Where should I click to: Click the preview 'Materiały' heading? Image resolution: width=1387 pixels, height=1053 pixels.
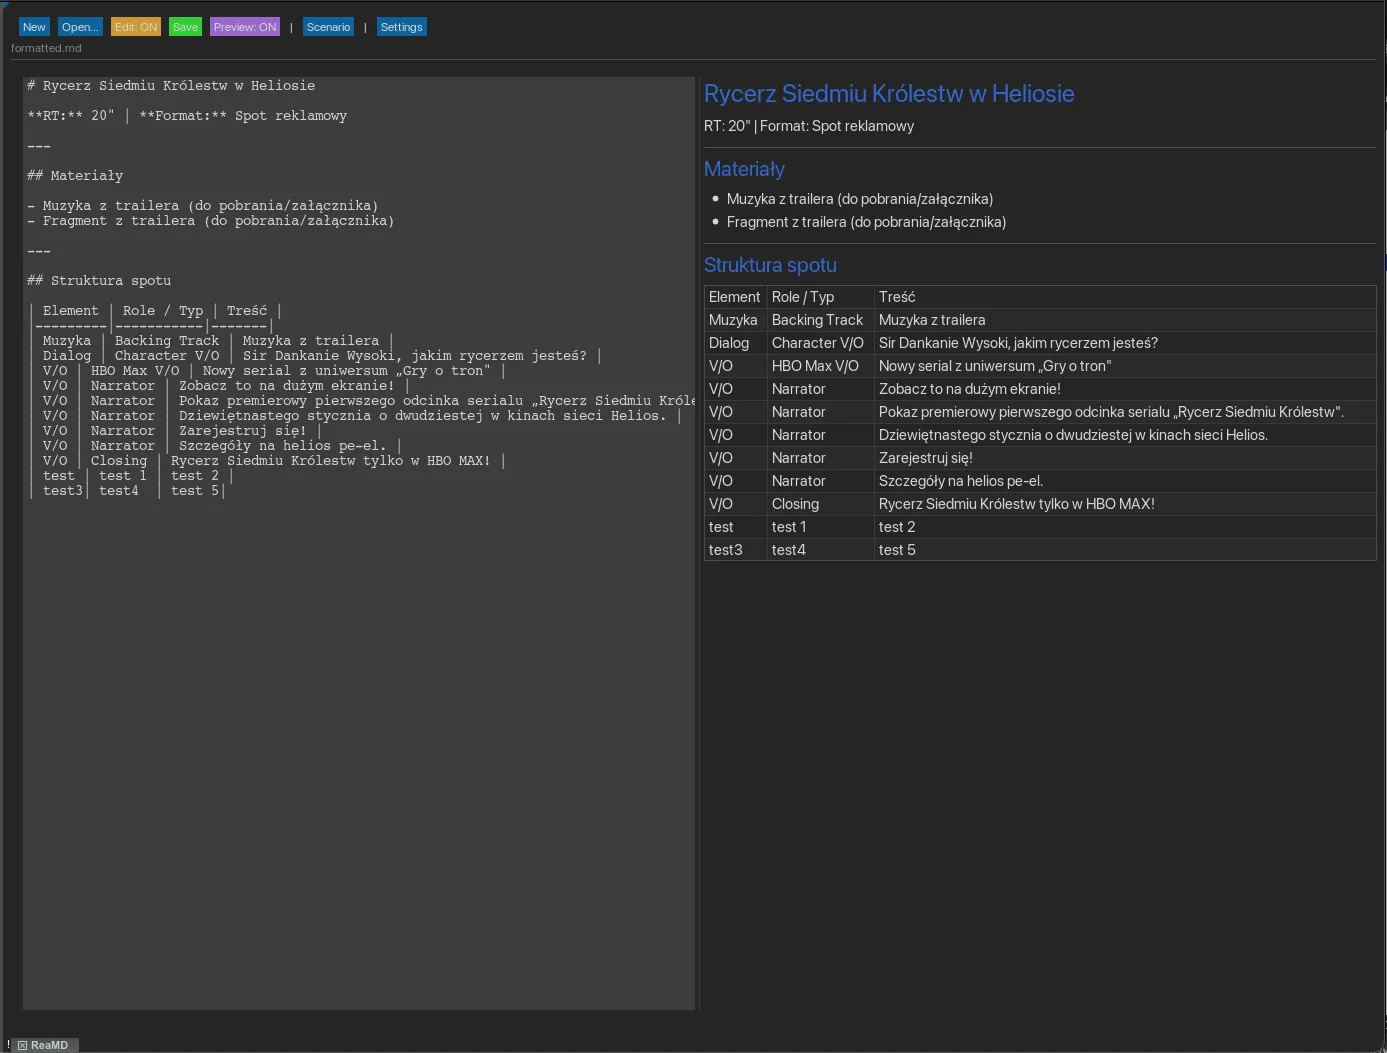click(x=744, y=169)
